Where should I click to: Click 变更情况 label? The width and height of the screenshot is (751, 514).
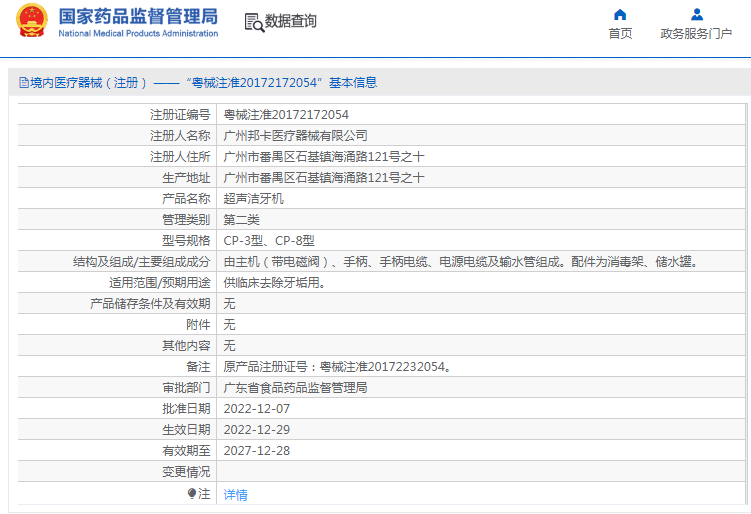coord(186,472)
